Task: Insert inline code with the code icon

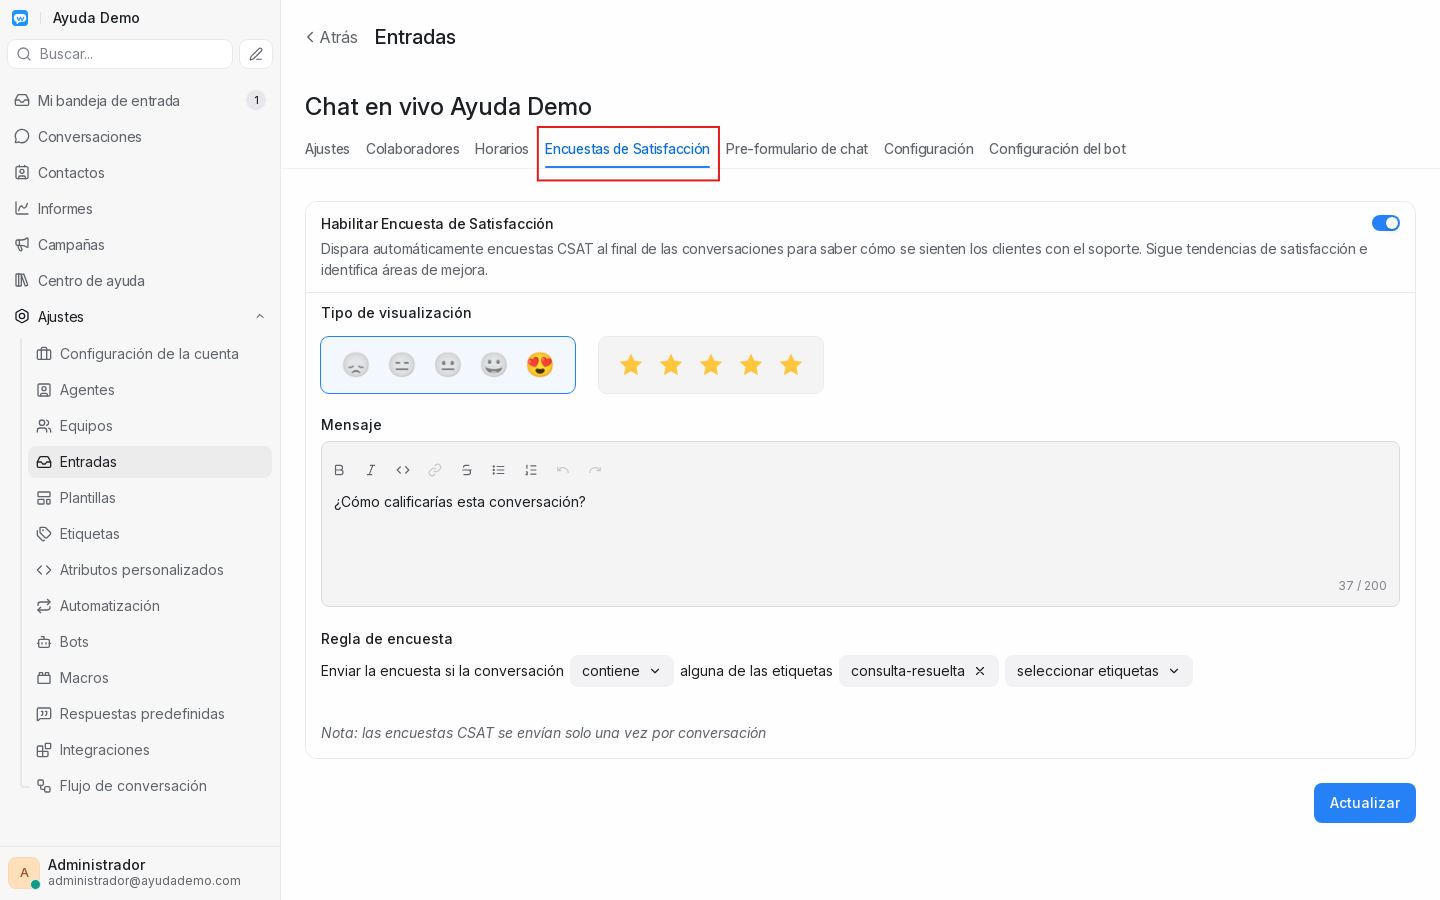Action: coord(403,470)
